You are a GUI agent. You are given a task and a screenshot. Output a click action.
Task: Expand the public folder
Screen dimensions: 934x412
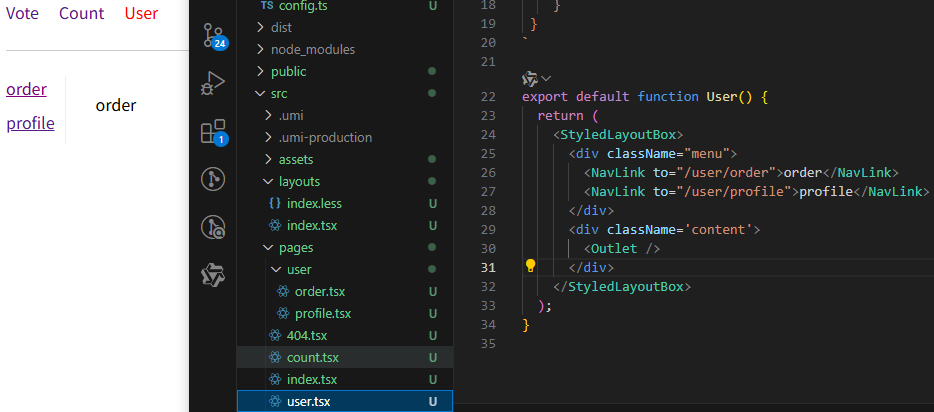click(x=260, y=71)
